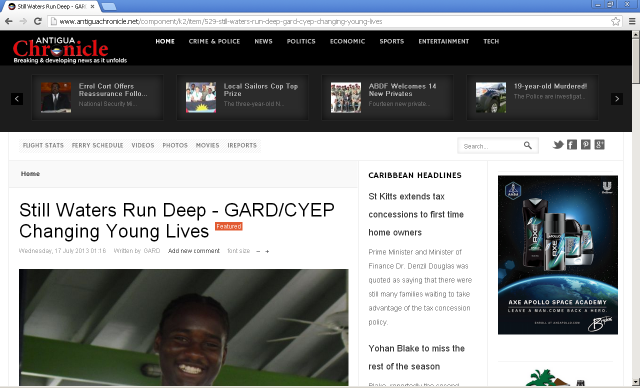Open the ENTERTAINMENT section
640x388 pixels.
(444, 41)
